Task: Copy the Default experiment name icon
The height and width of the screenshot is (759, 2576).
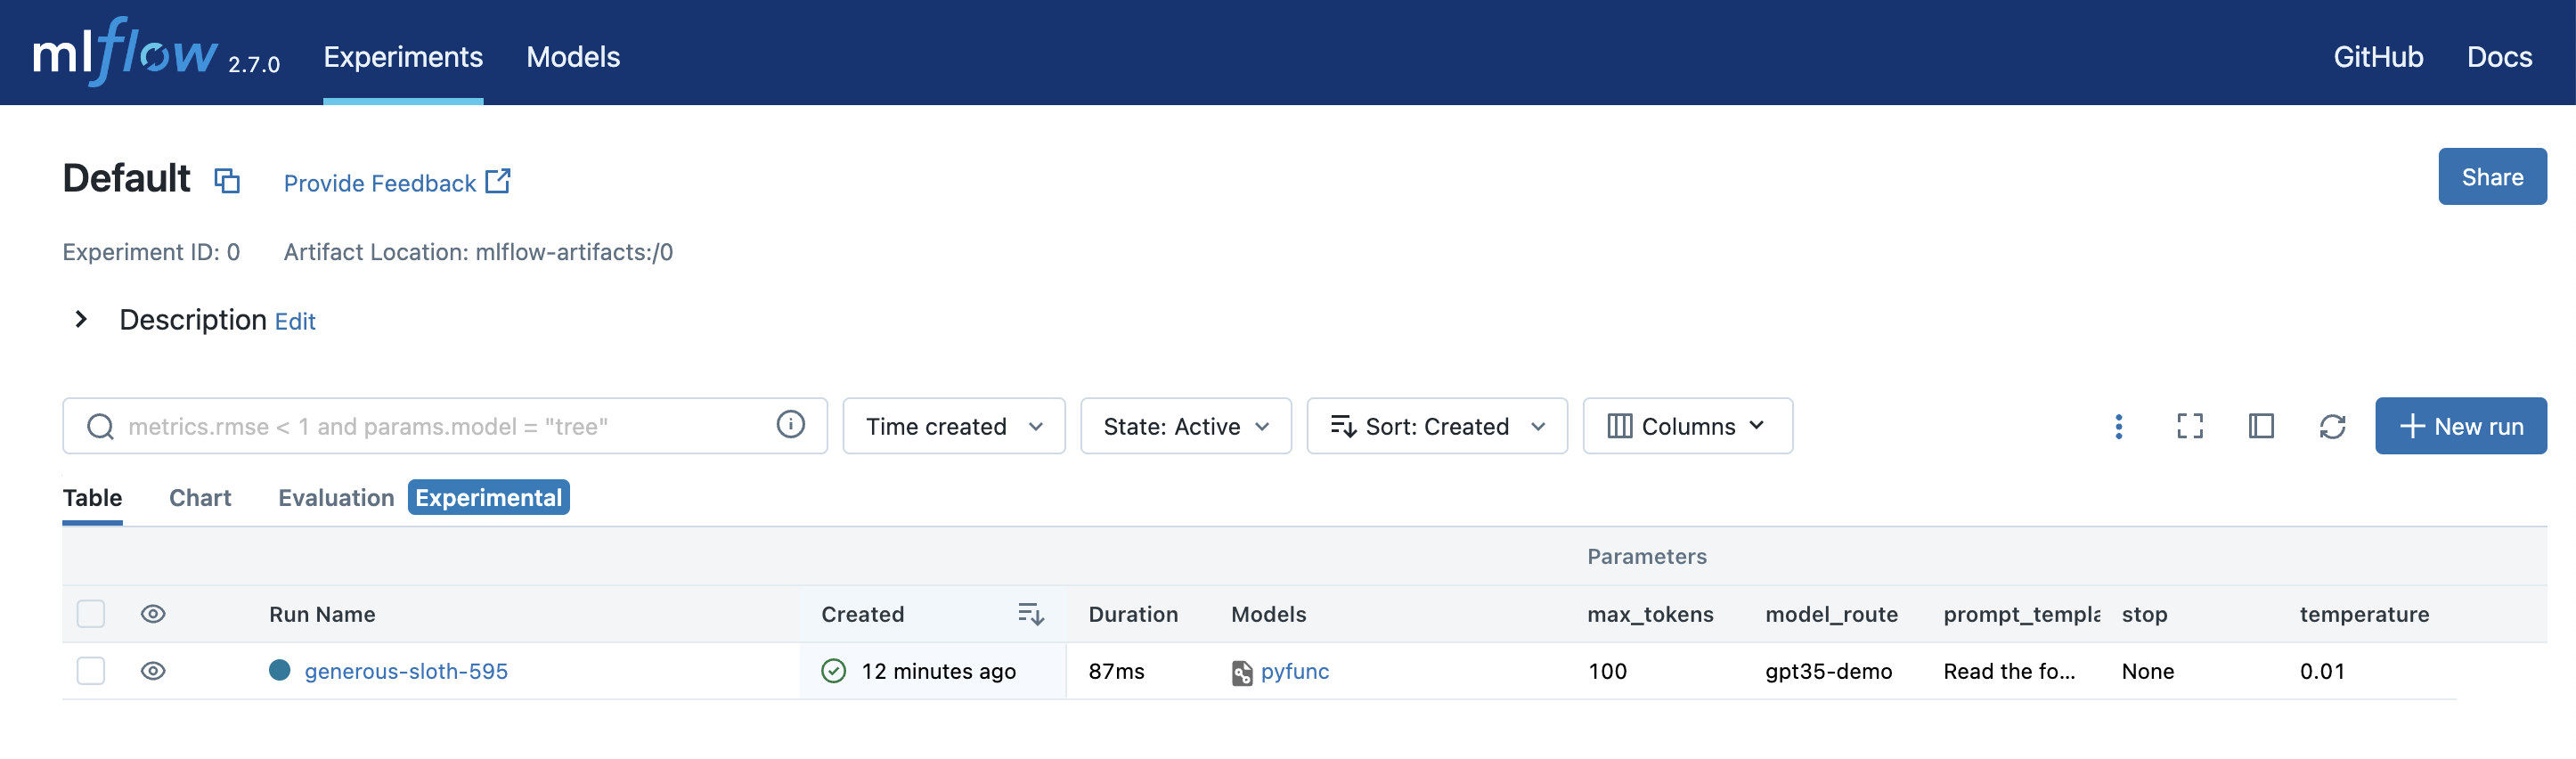Action: point(227,180)
